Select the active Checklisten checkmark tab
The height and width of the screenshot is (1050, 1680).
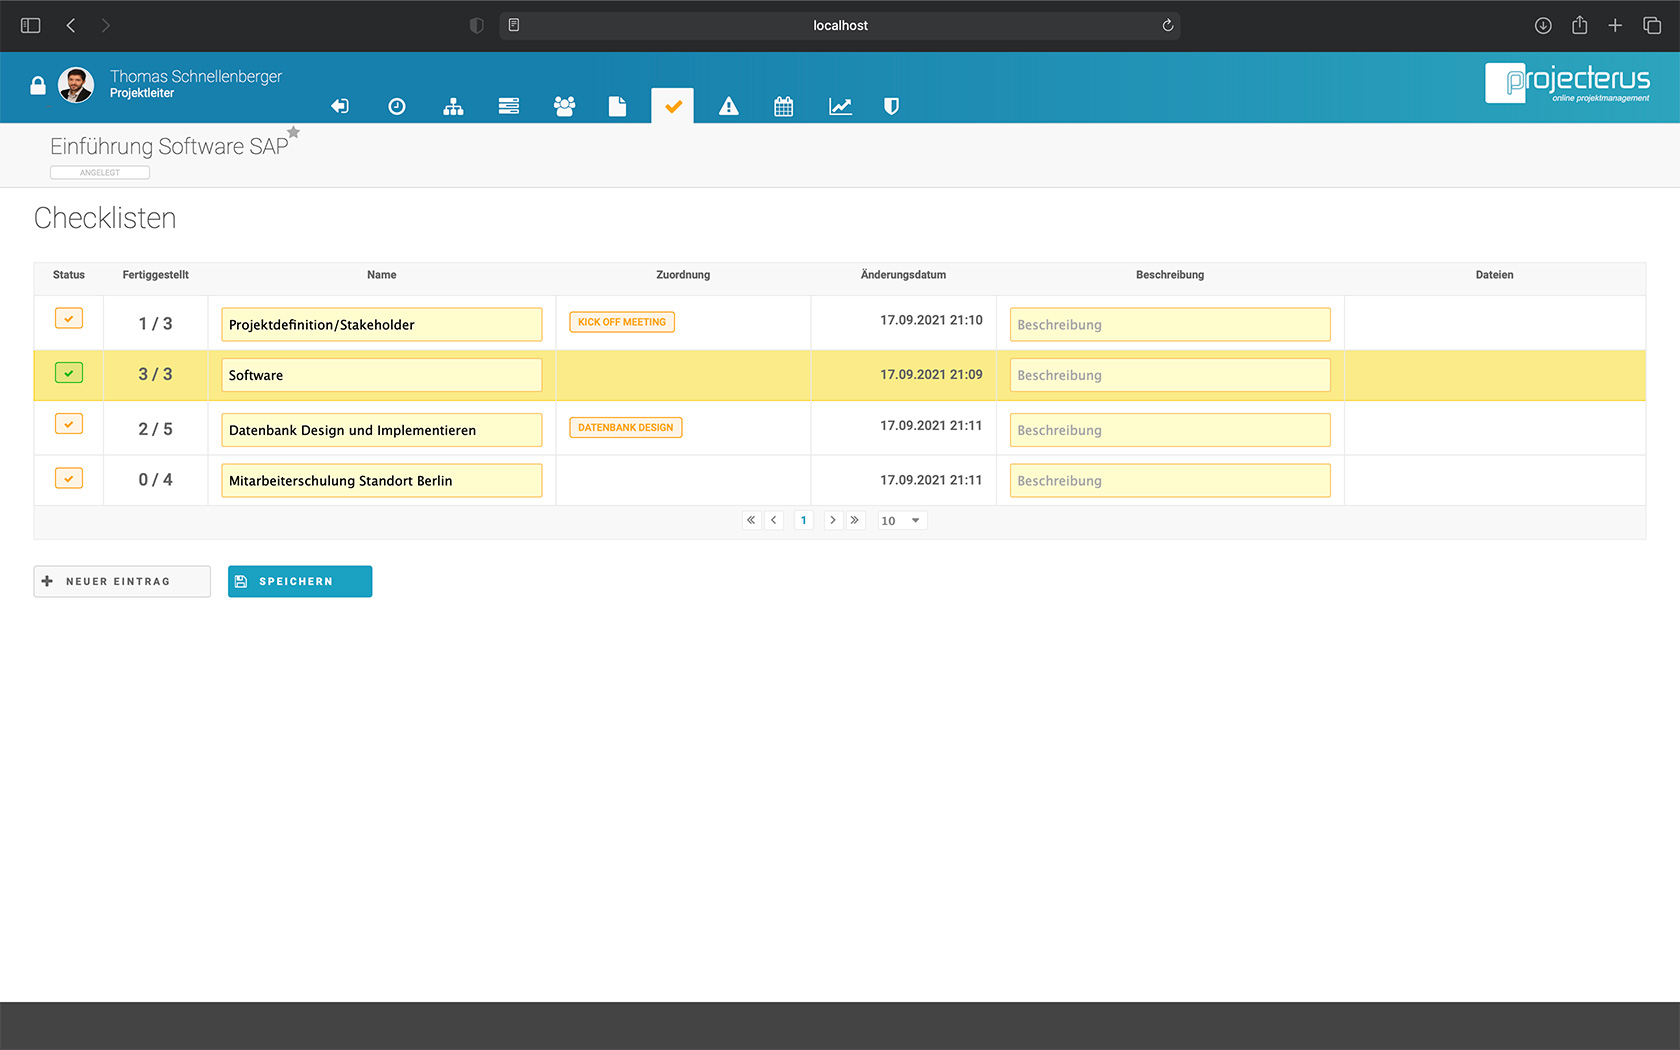pyautogui.click(x=672, y=106)
